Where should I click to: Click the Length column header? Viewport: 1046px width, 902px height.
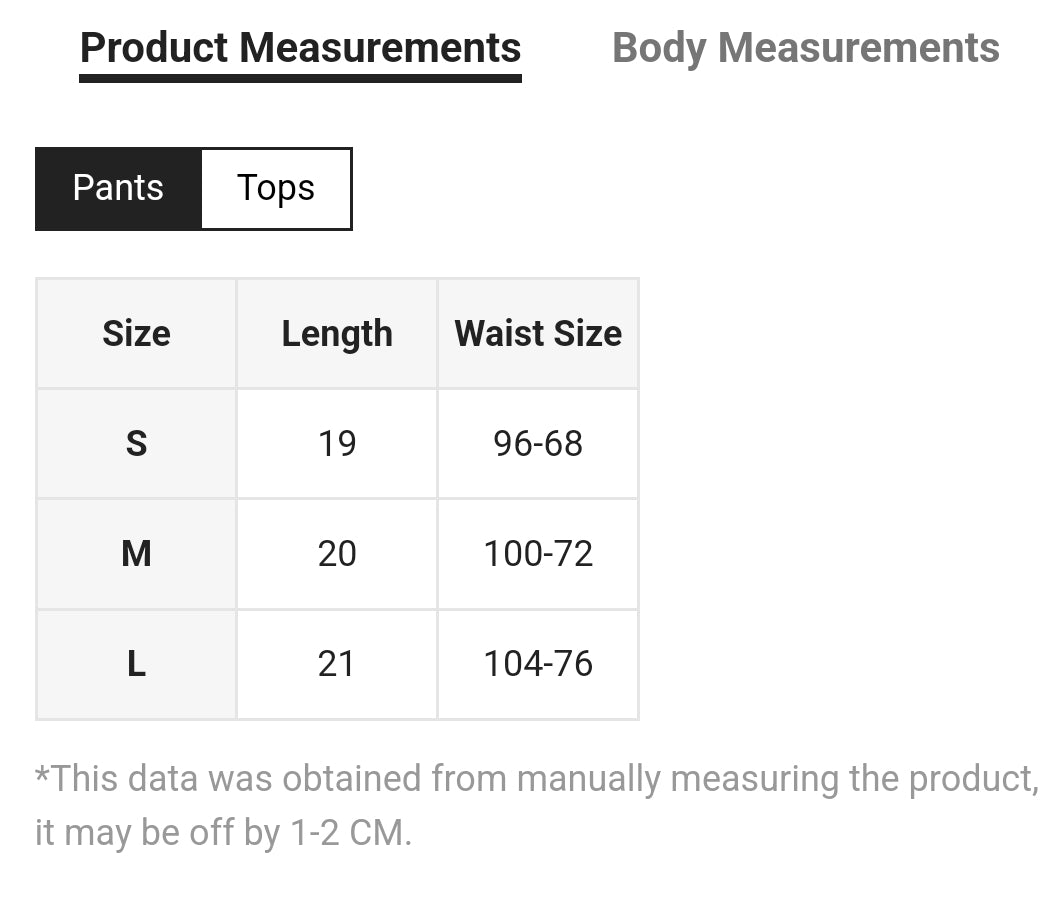337,333
